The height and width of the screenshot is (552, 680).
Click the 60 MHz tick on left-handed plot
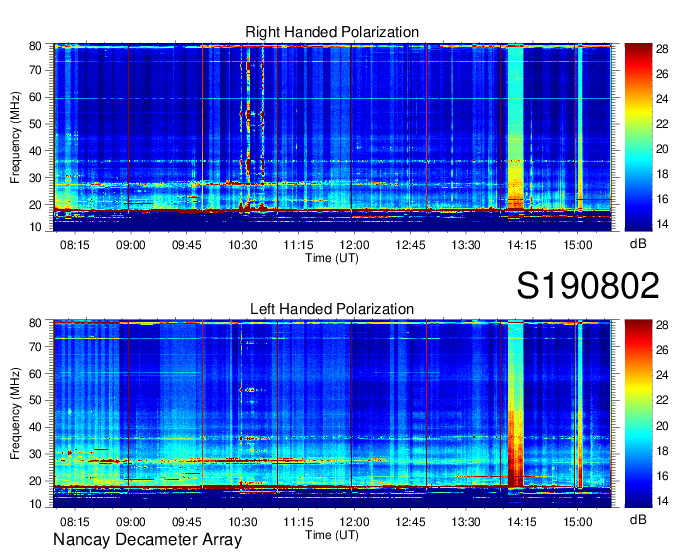[35, 373]
